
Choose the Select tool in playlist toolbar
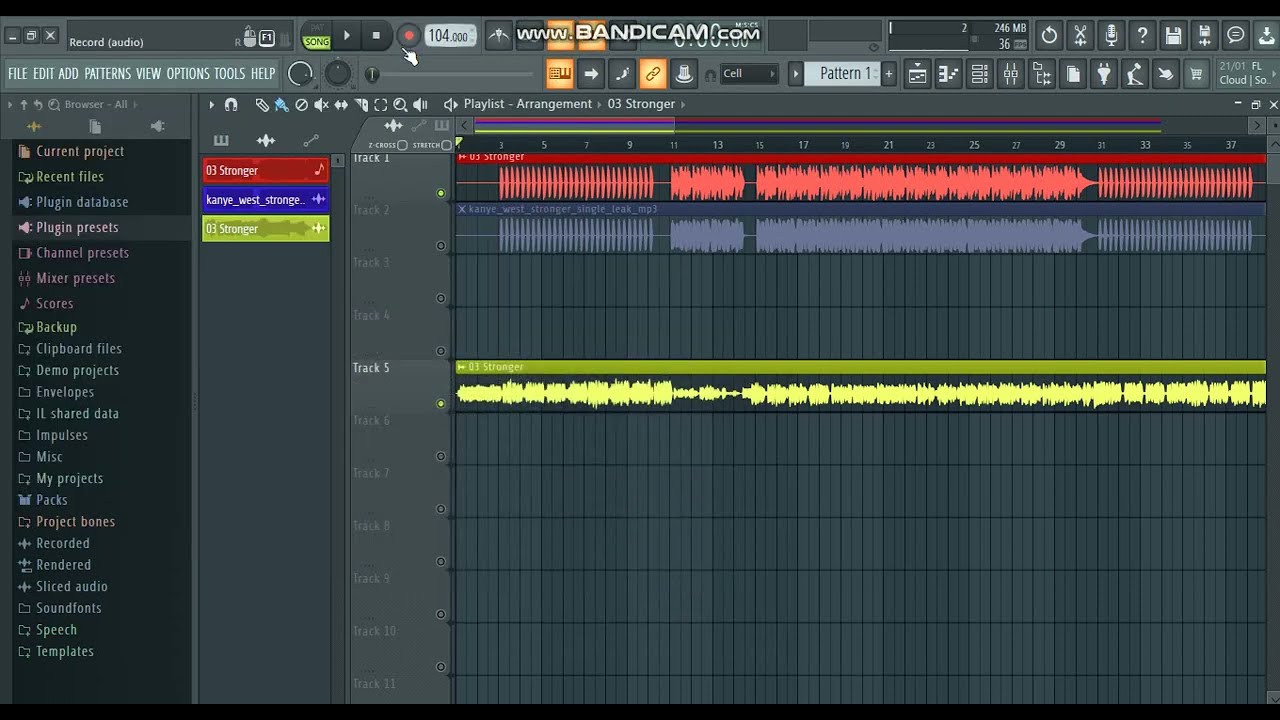coord(380,104)
